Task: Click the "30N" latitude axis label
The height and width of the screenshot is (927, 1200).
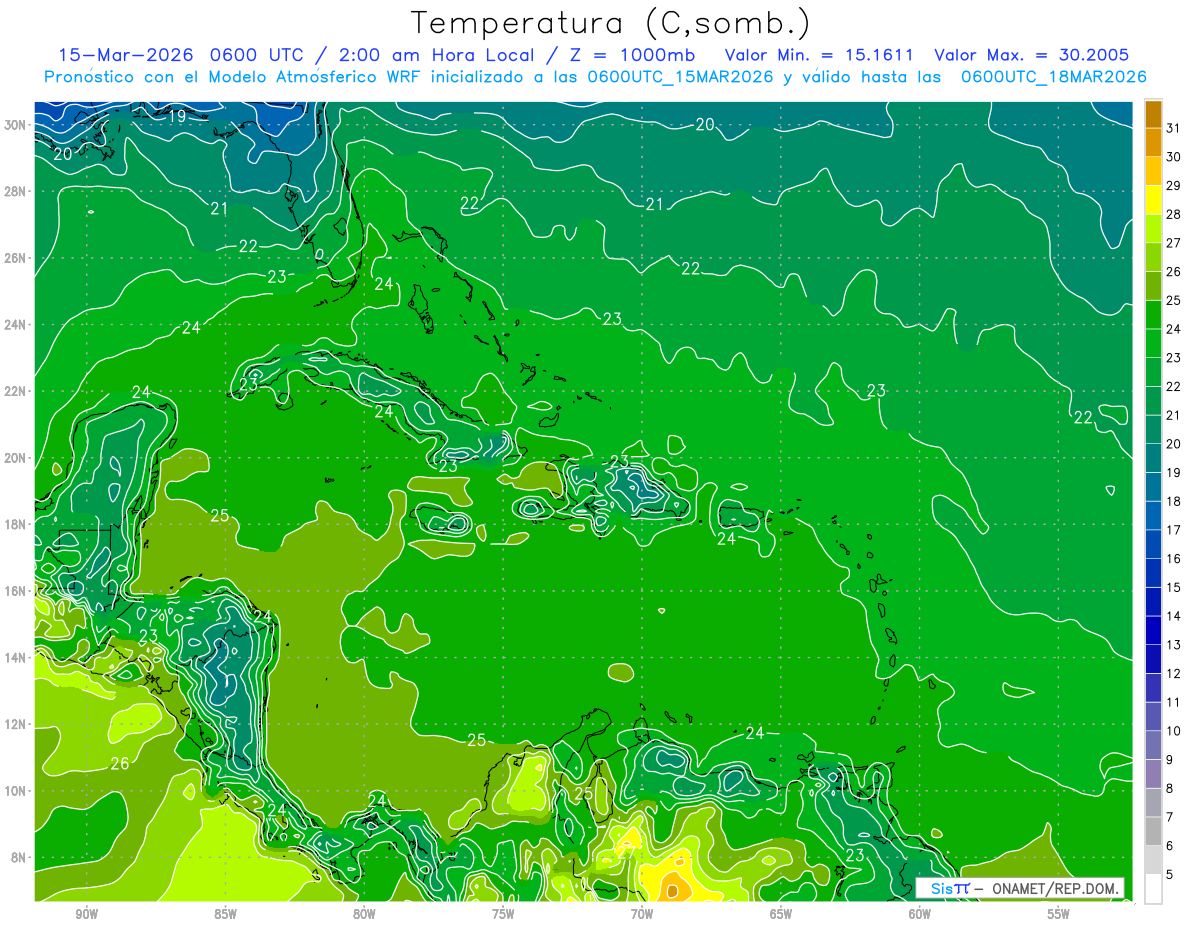Action: click(x=15, y=124)
